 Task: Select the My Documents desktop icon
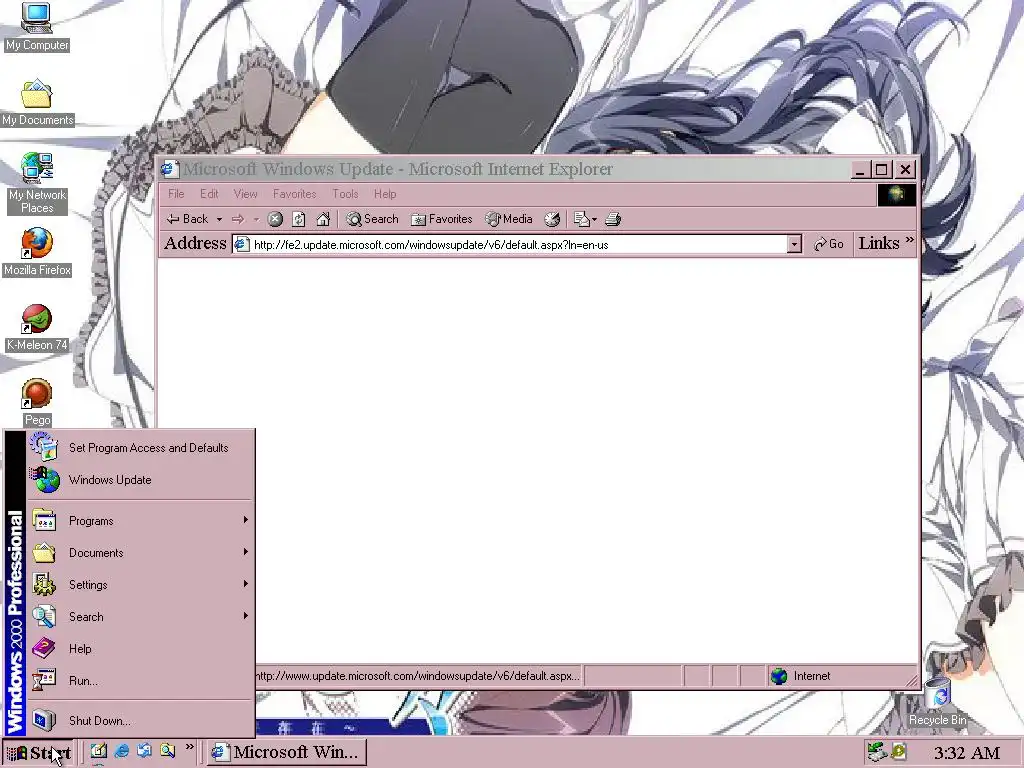[x=37, y=103]
